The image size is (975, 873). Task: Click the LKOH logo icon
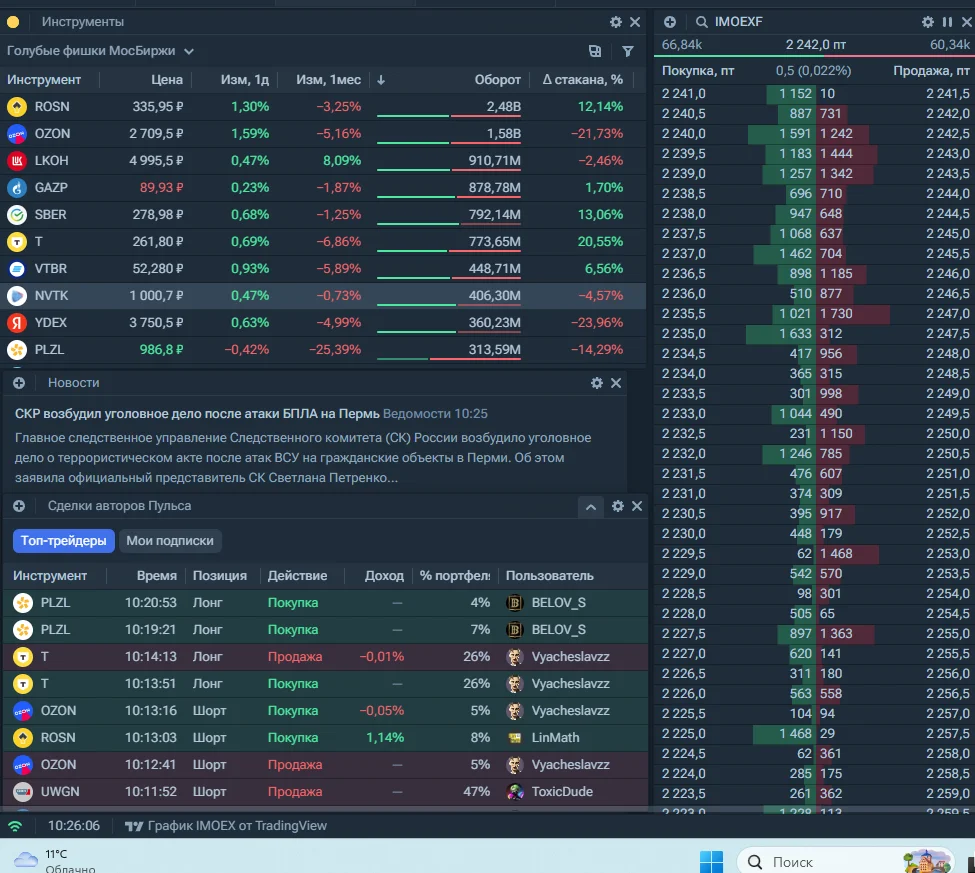click(17, 161)
